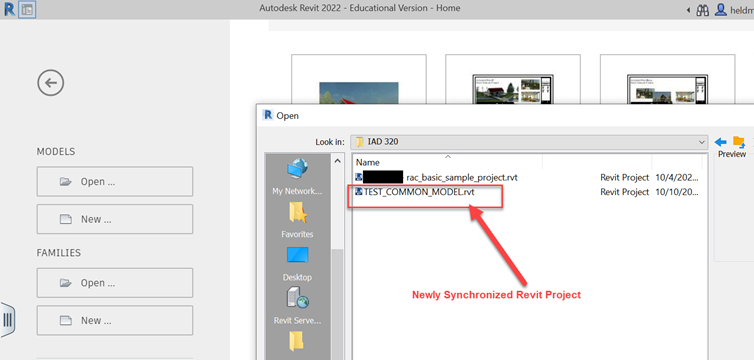The image size is (754, 360).
Task: Click the binoculars search icon
Action: tap(703, 10)
